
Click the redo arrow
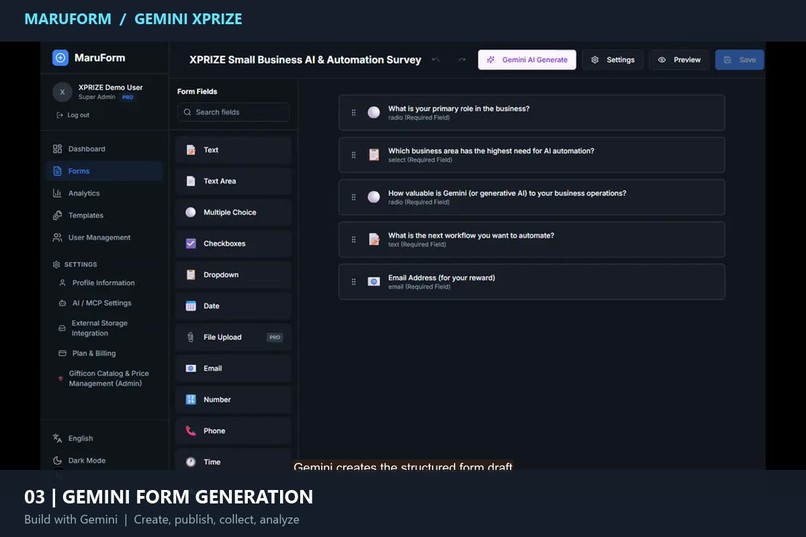tap(462, 60)
